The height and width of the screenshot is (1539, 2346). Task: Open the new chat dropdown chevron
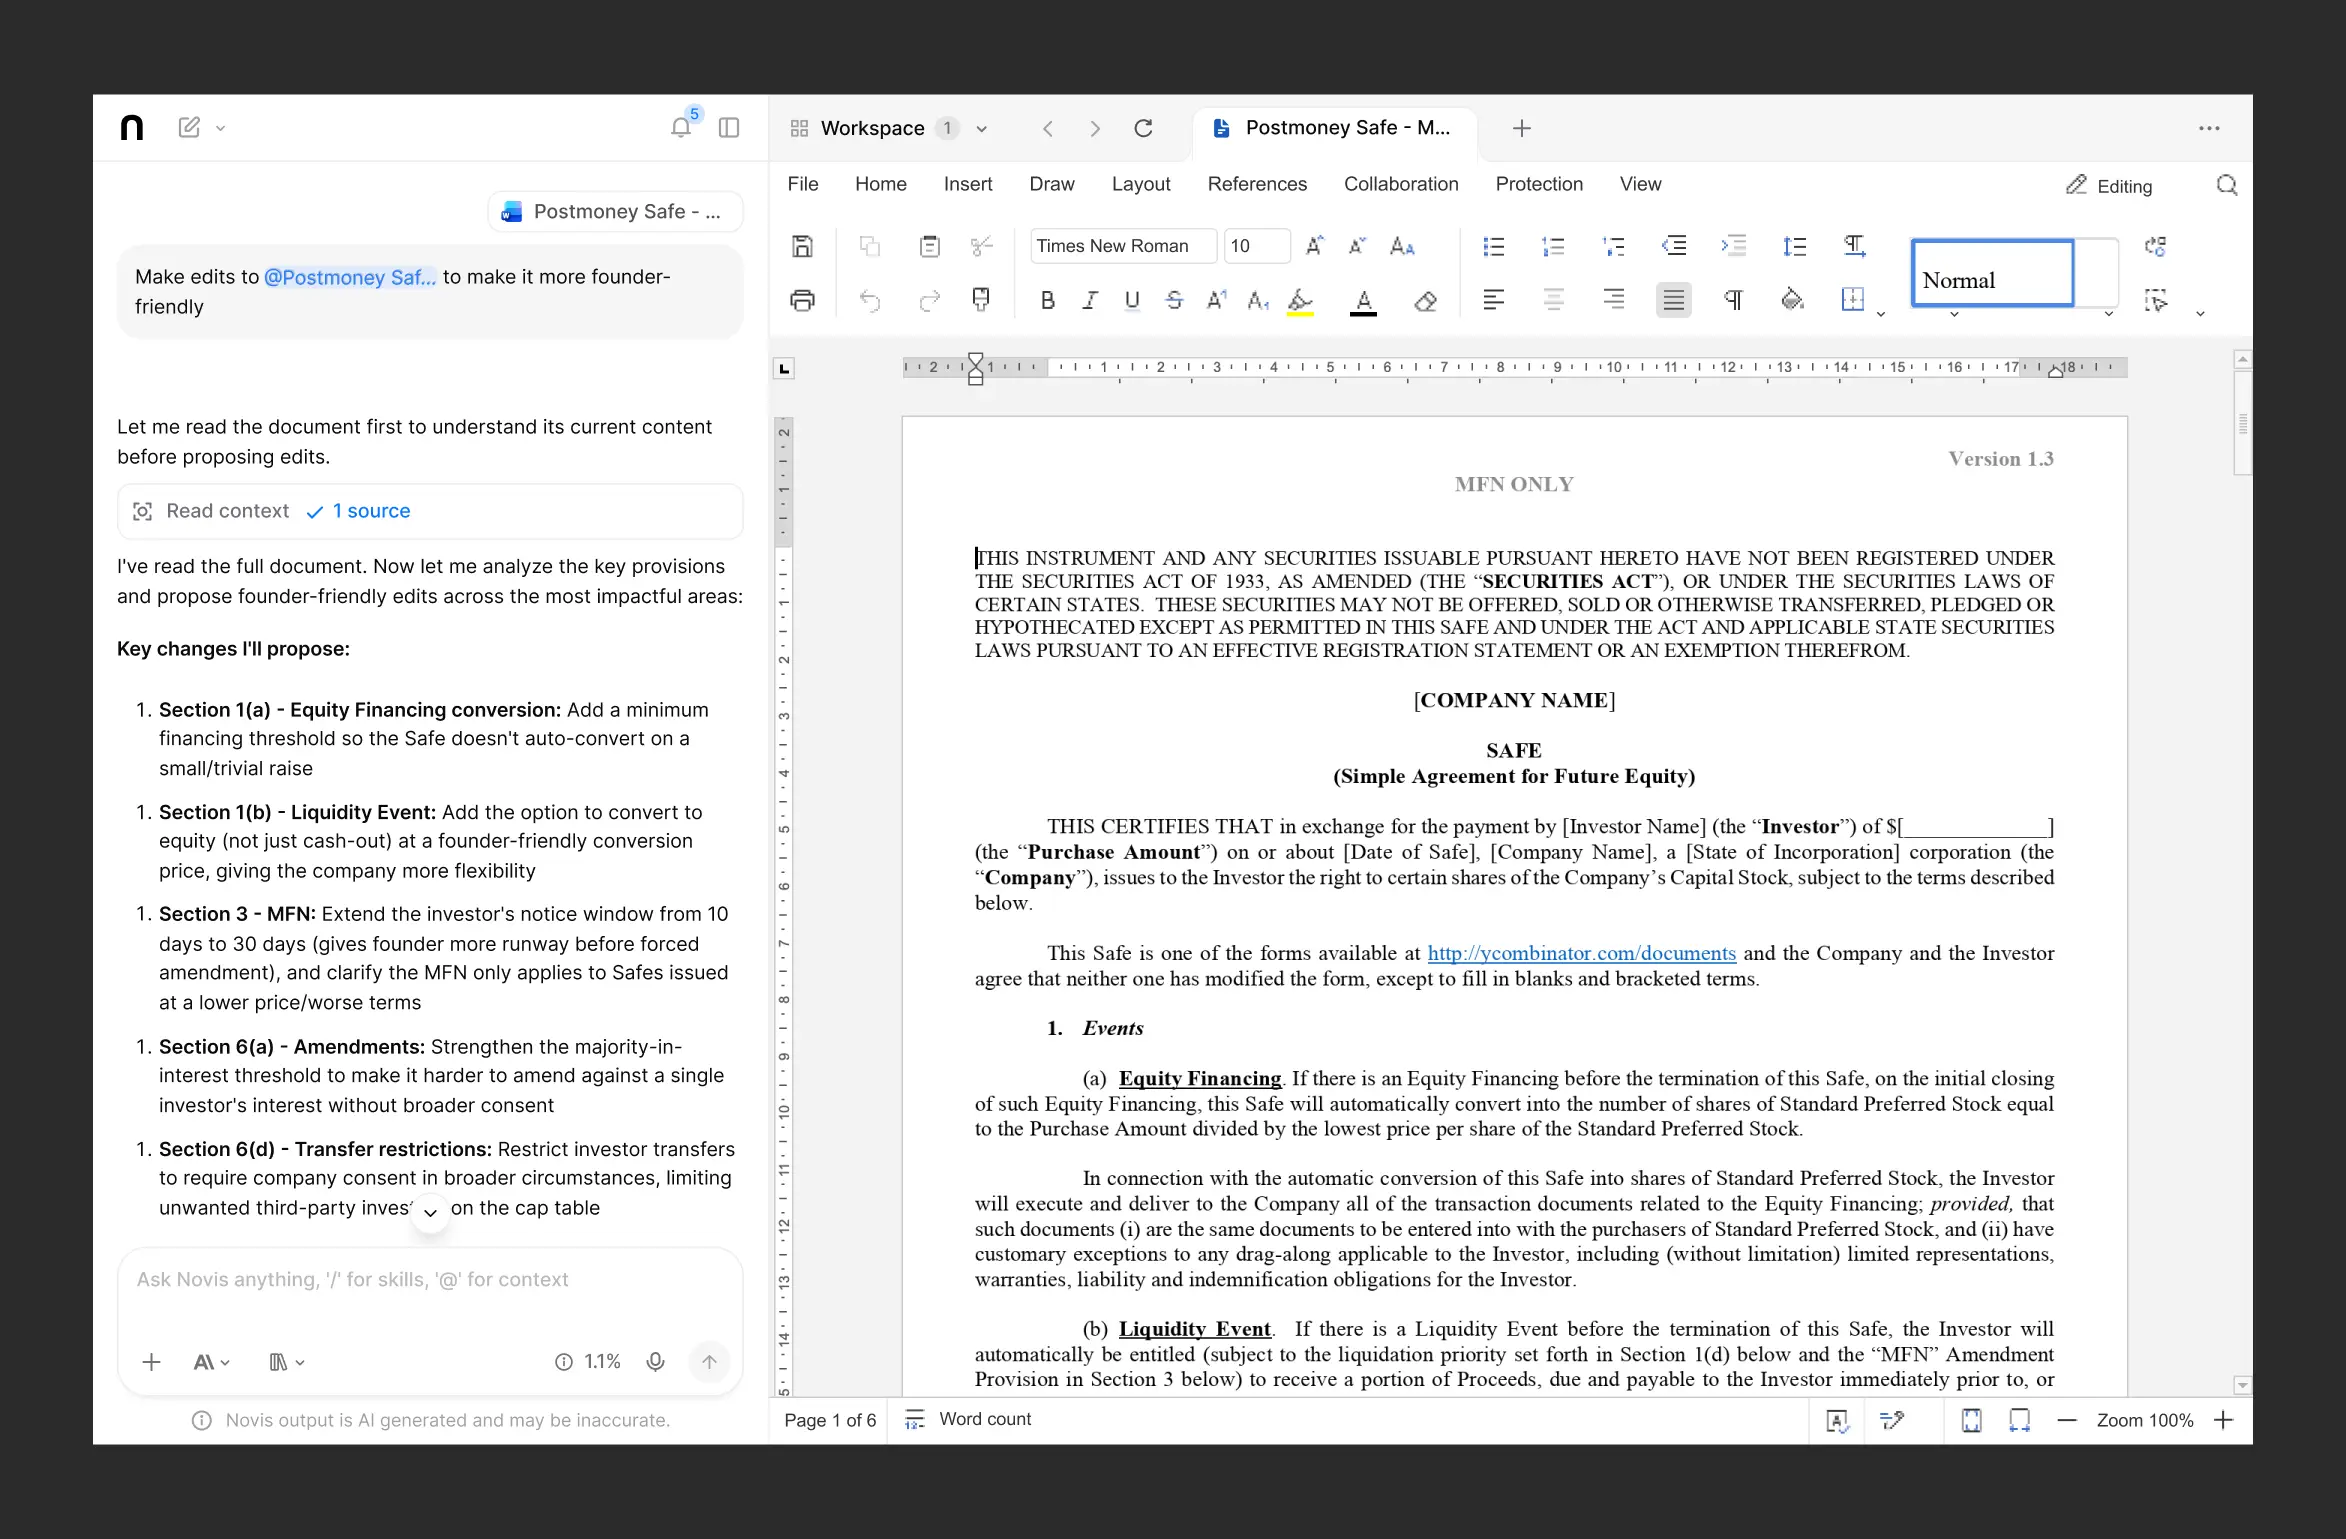[221, 129]
